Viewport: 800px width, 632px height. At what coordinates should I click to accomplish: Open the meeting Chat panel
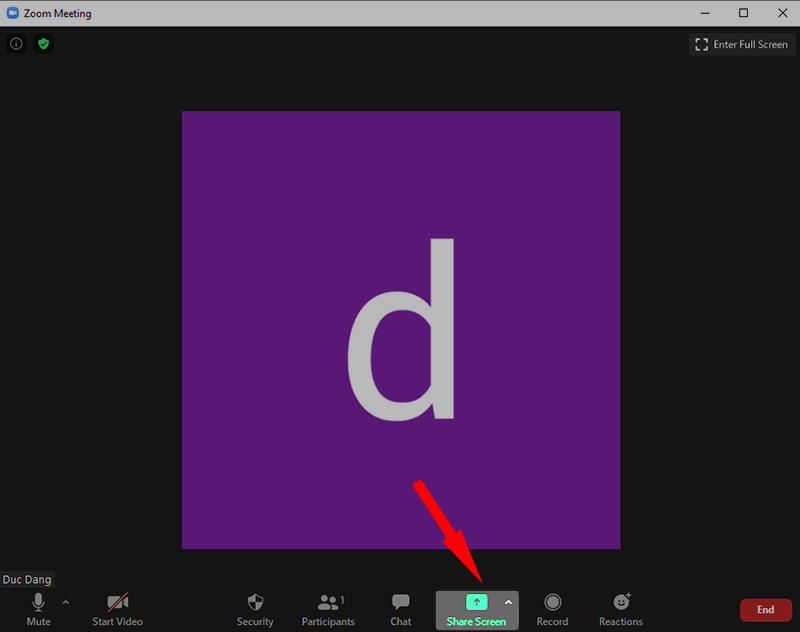coord(400,608)
